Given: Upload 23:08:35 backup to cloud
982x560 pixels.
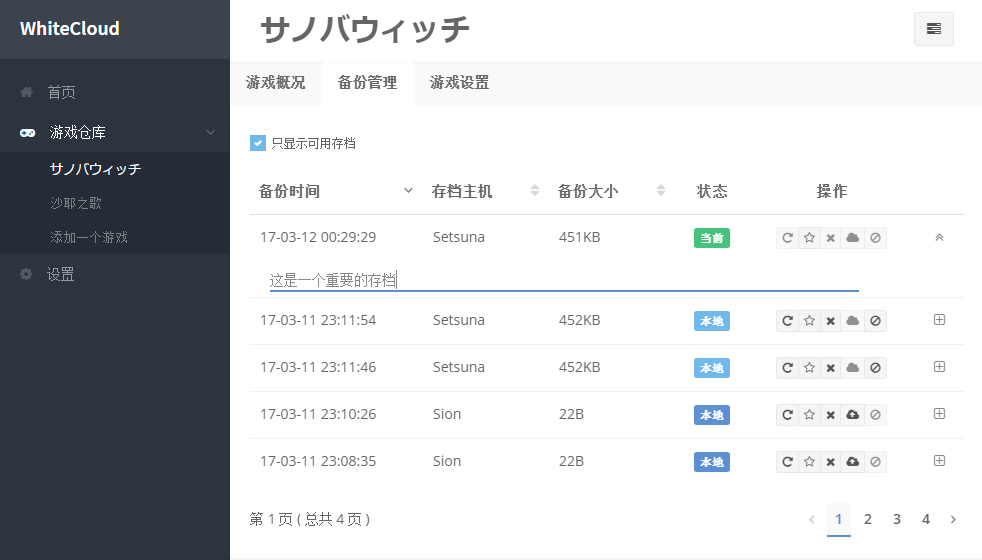Looking at the screenshot, I should pos(853,462).
